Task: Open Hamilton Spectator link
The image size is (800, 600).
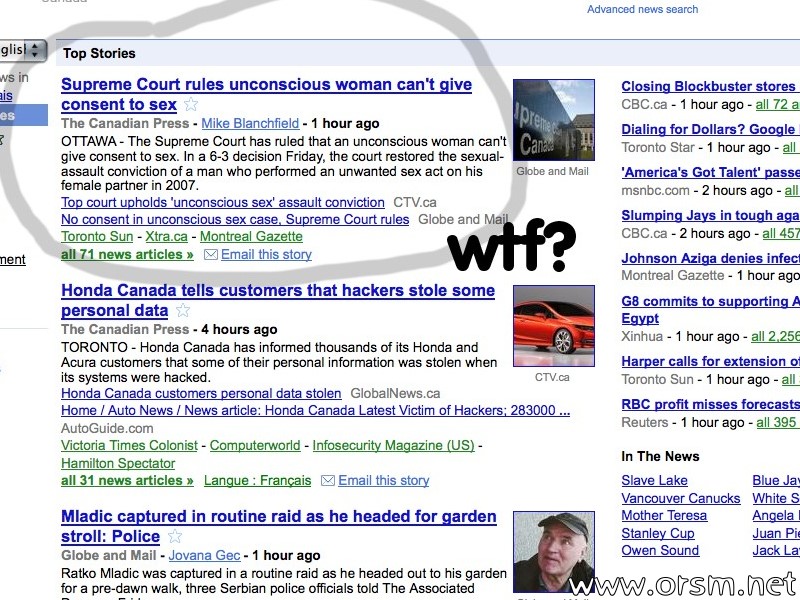Action: pos(118,463)
